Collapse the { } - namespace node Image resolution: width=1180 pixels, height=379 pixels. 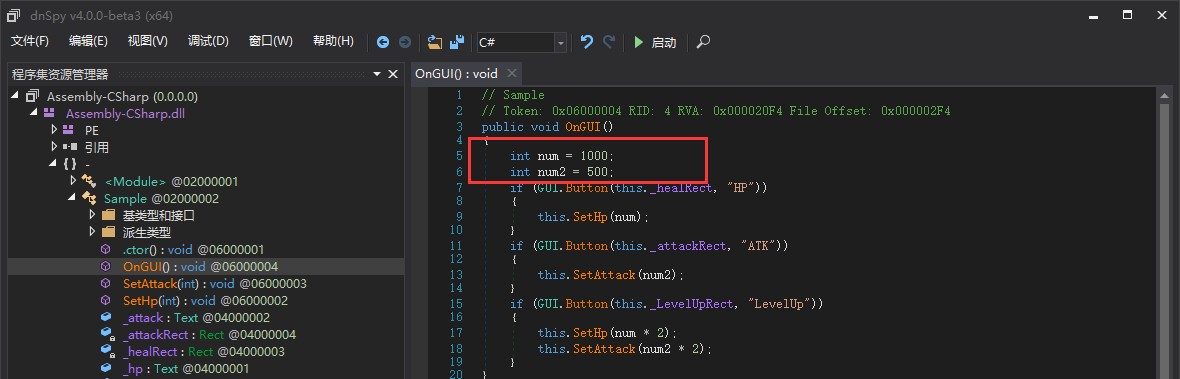pos(52,163)
